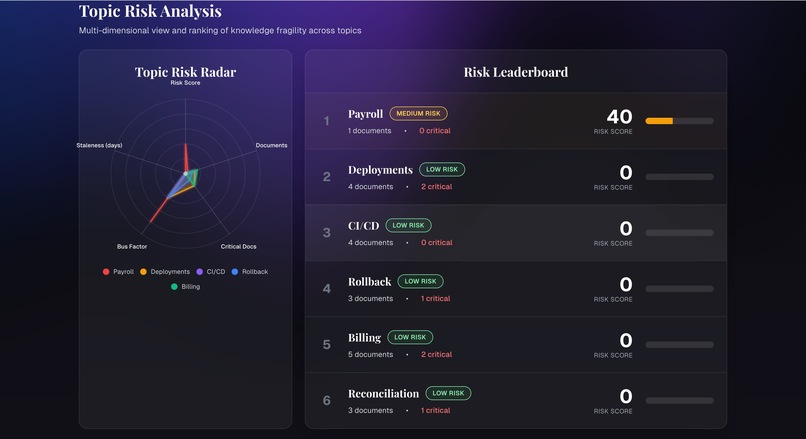Viewport: 806px width, 439px height.
Task: Click the LOW RISK badge on Deployments
Action: click(442, 169)
